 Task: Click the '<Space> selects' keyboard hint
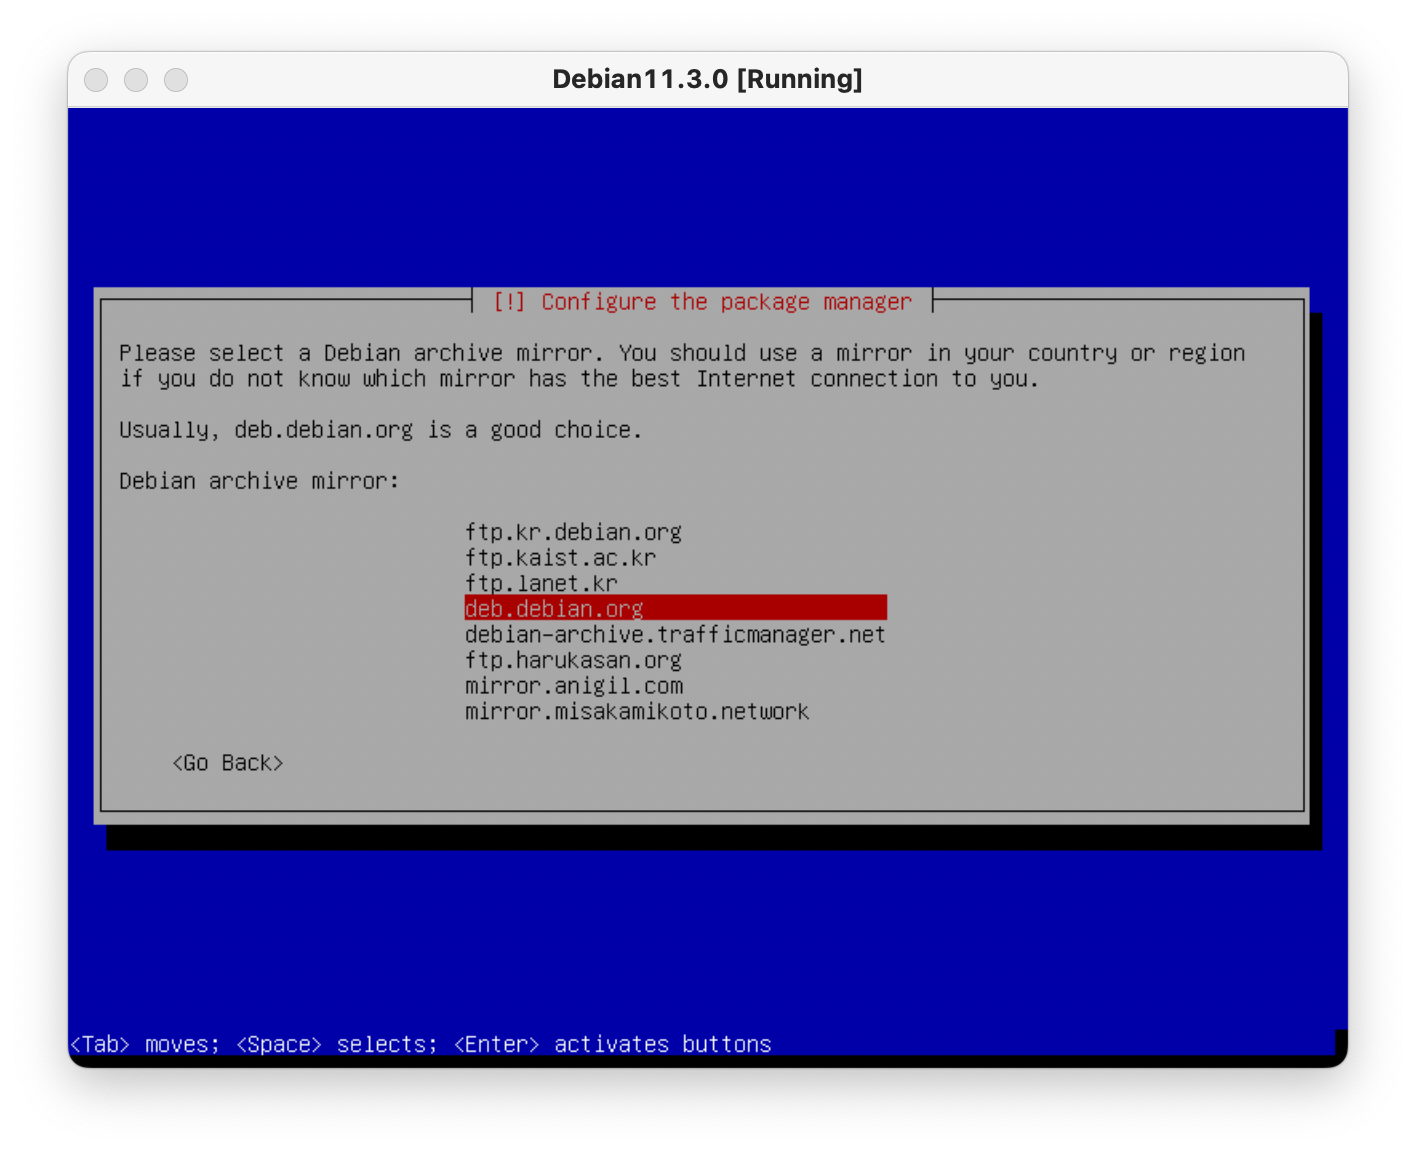pos(336,1044)
